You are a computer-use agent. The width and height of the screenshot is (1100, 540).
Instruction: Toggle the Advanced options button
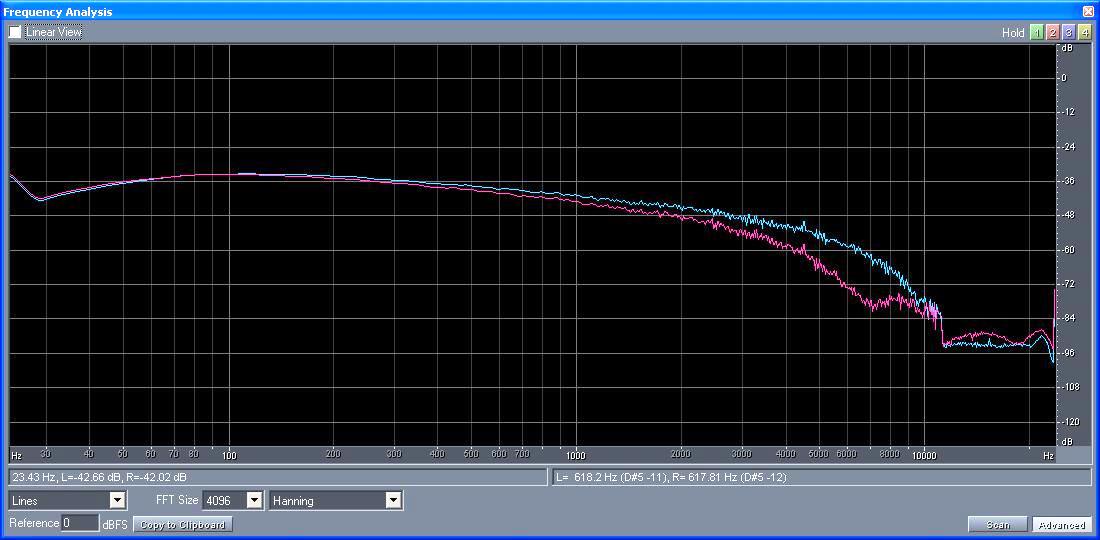tap(1061, 524)
